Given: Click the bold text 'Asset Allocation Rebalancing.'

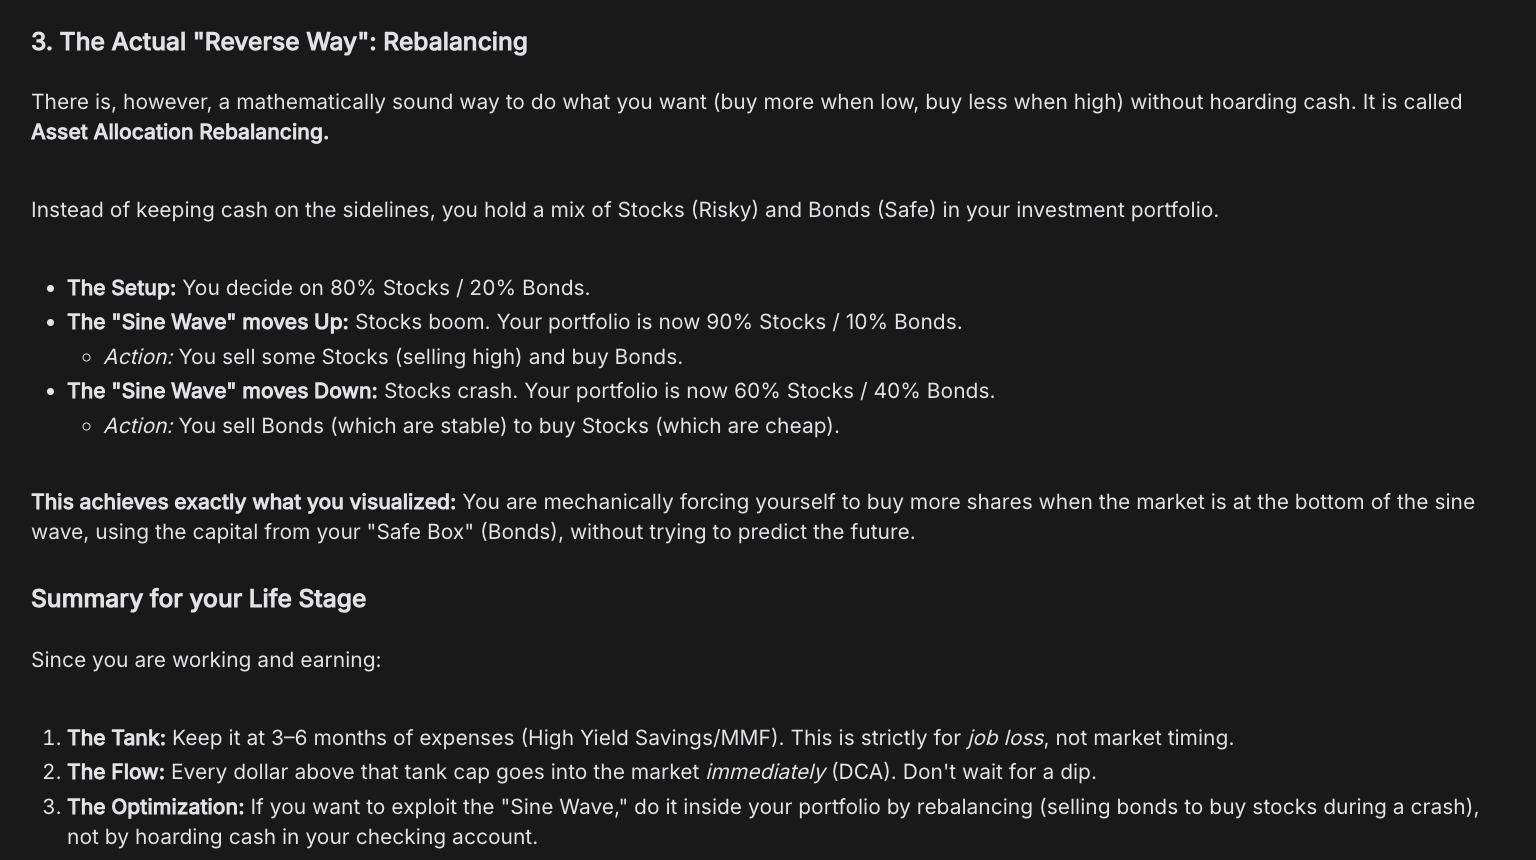Looking at the screenshot, I should 180,132.
